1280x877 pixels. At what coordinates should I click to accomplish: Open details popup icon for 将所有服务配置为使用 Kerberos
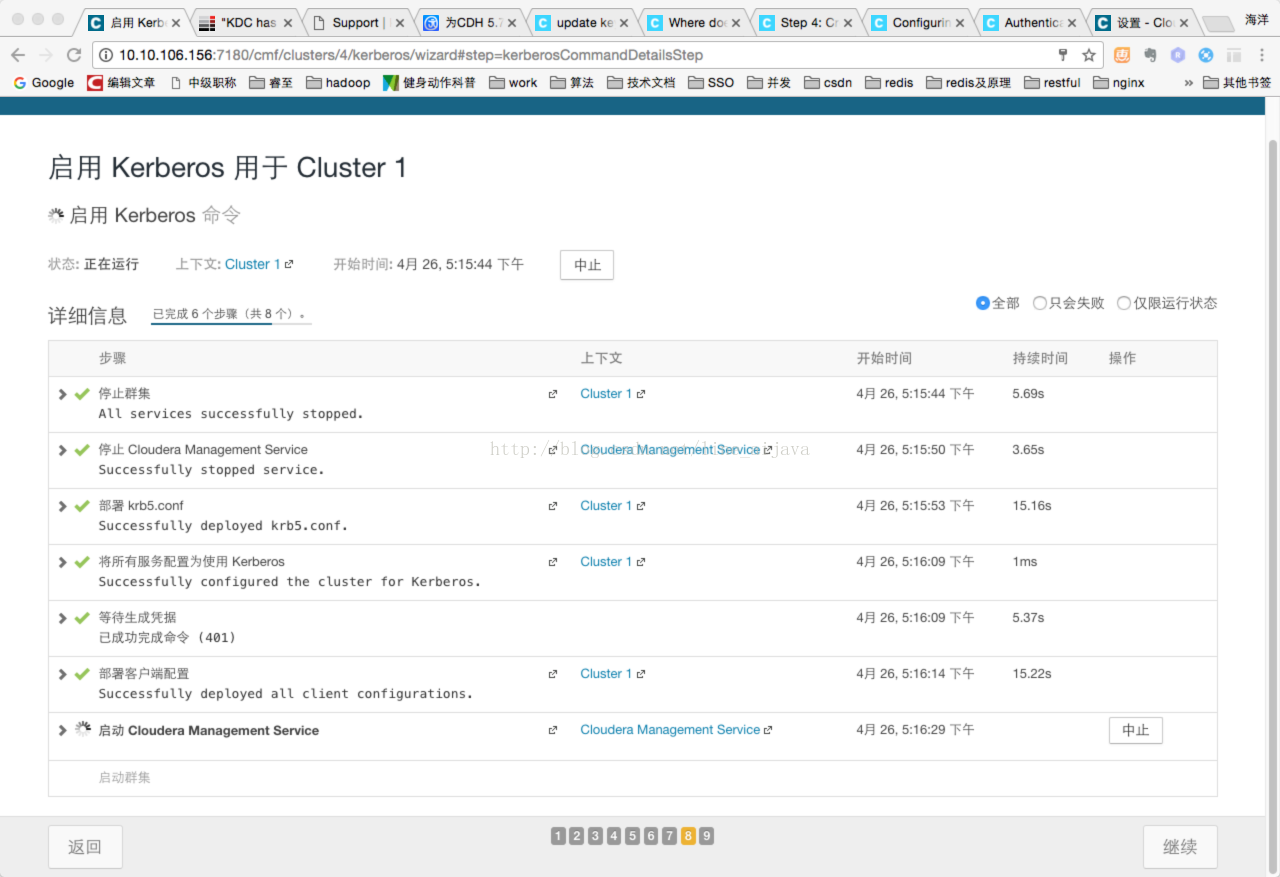553,562
